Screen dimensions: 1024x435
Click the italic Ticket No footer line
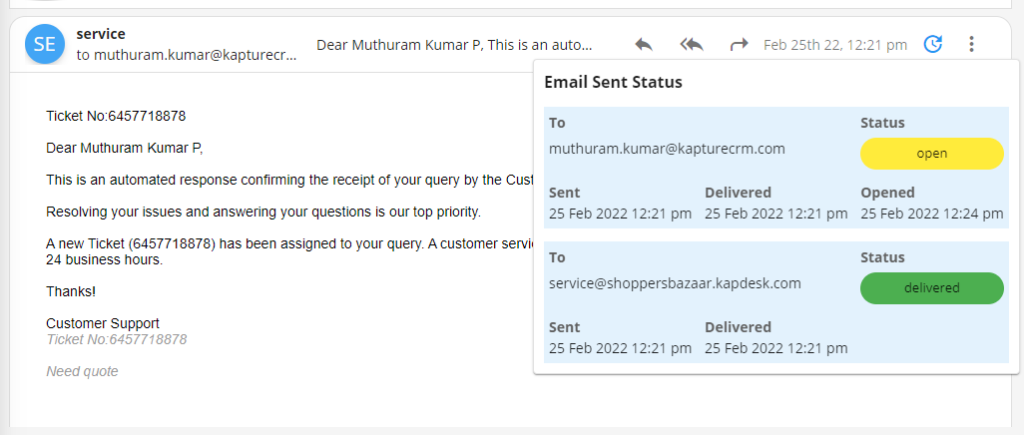116,340
